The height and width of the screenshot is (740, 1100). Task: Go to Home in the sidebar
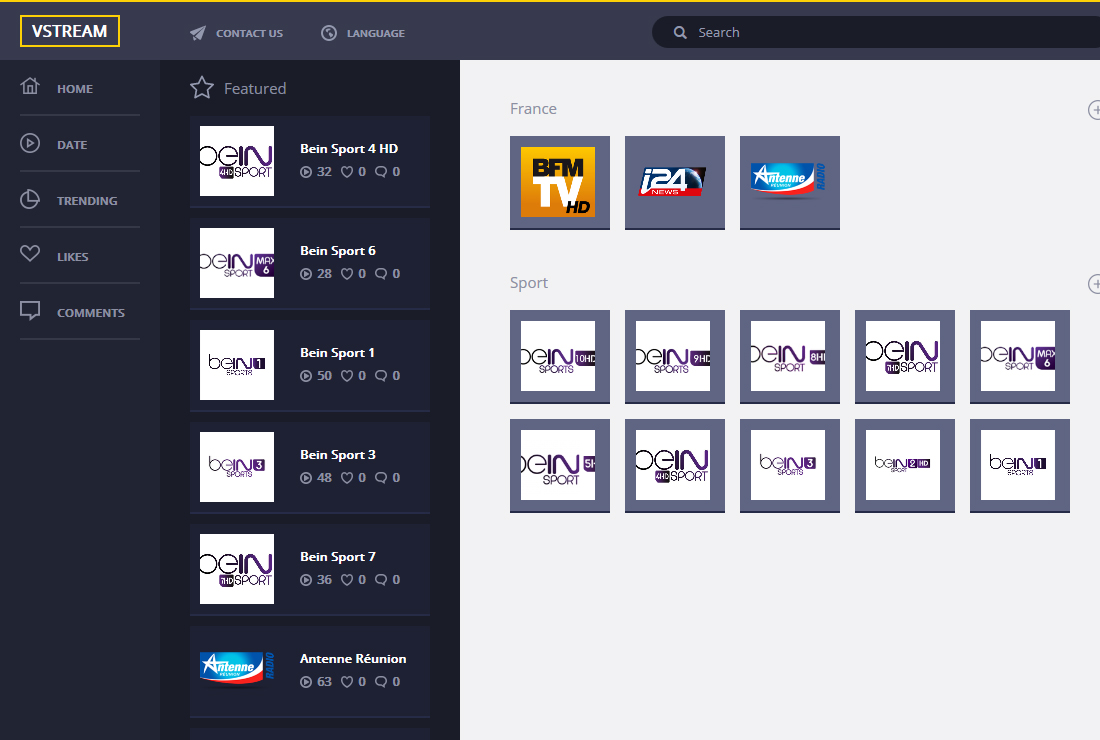75,89
